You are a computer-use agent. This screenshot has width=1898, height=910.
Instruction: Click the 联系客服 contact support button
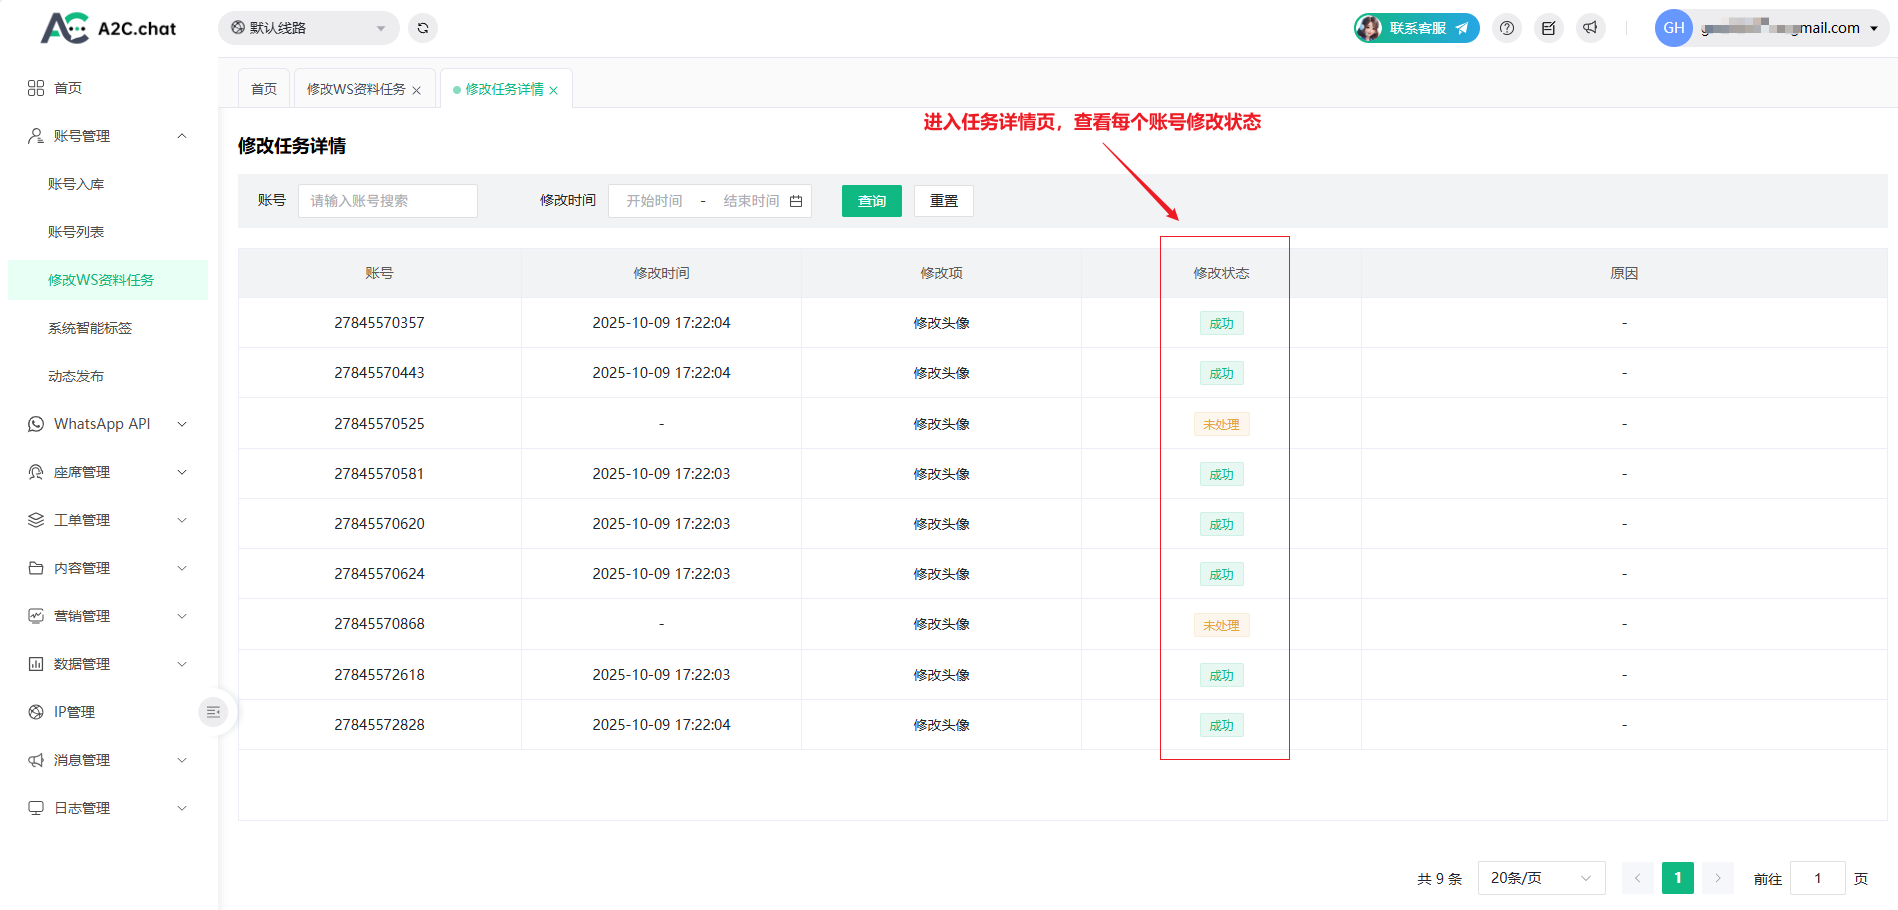point(1416,28)
